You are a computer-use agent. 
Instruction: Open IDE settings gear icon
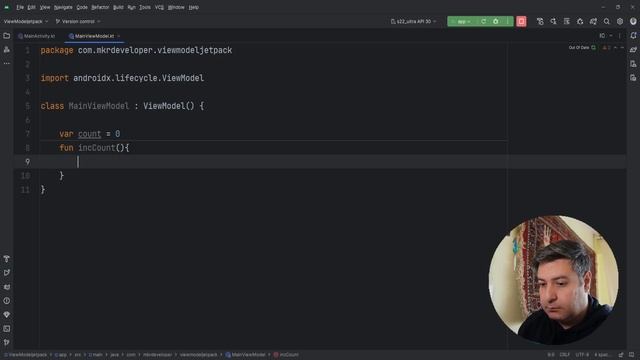pos(620,21)
